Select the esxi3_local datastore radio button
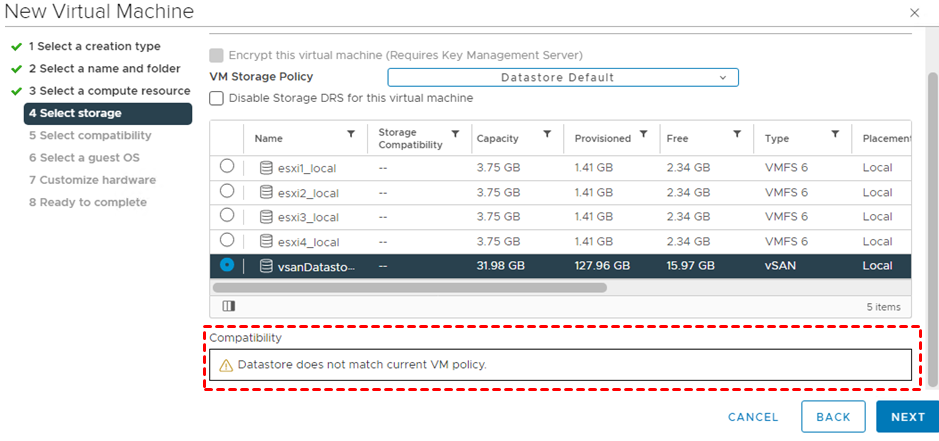 [227, 216]
